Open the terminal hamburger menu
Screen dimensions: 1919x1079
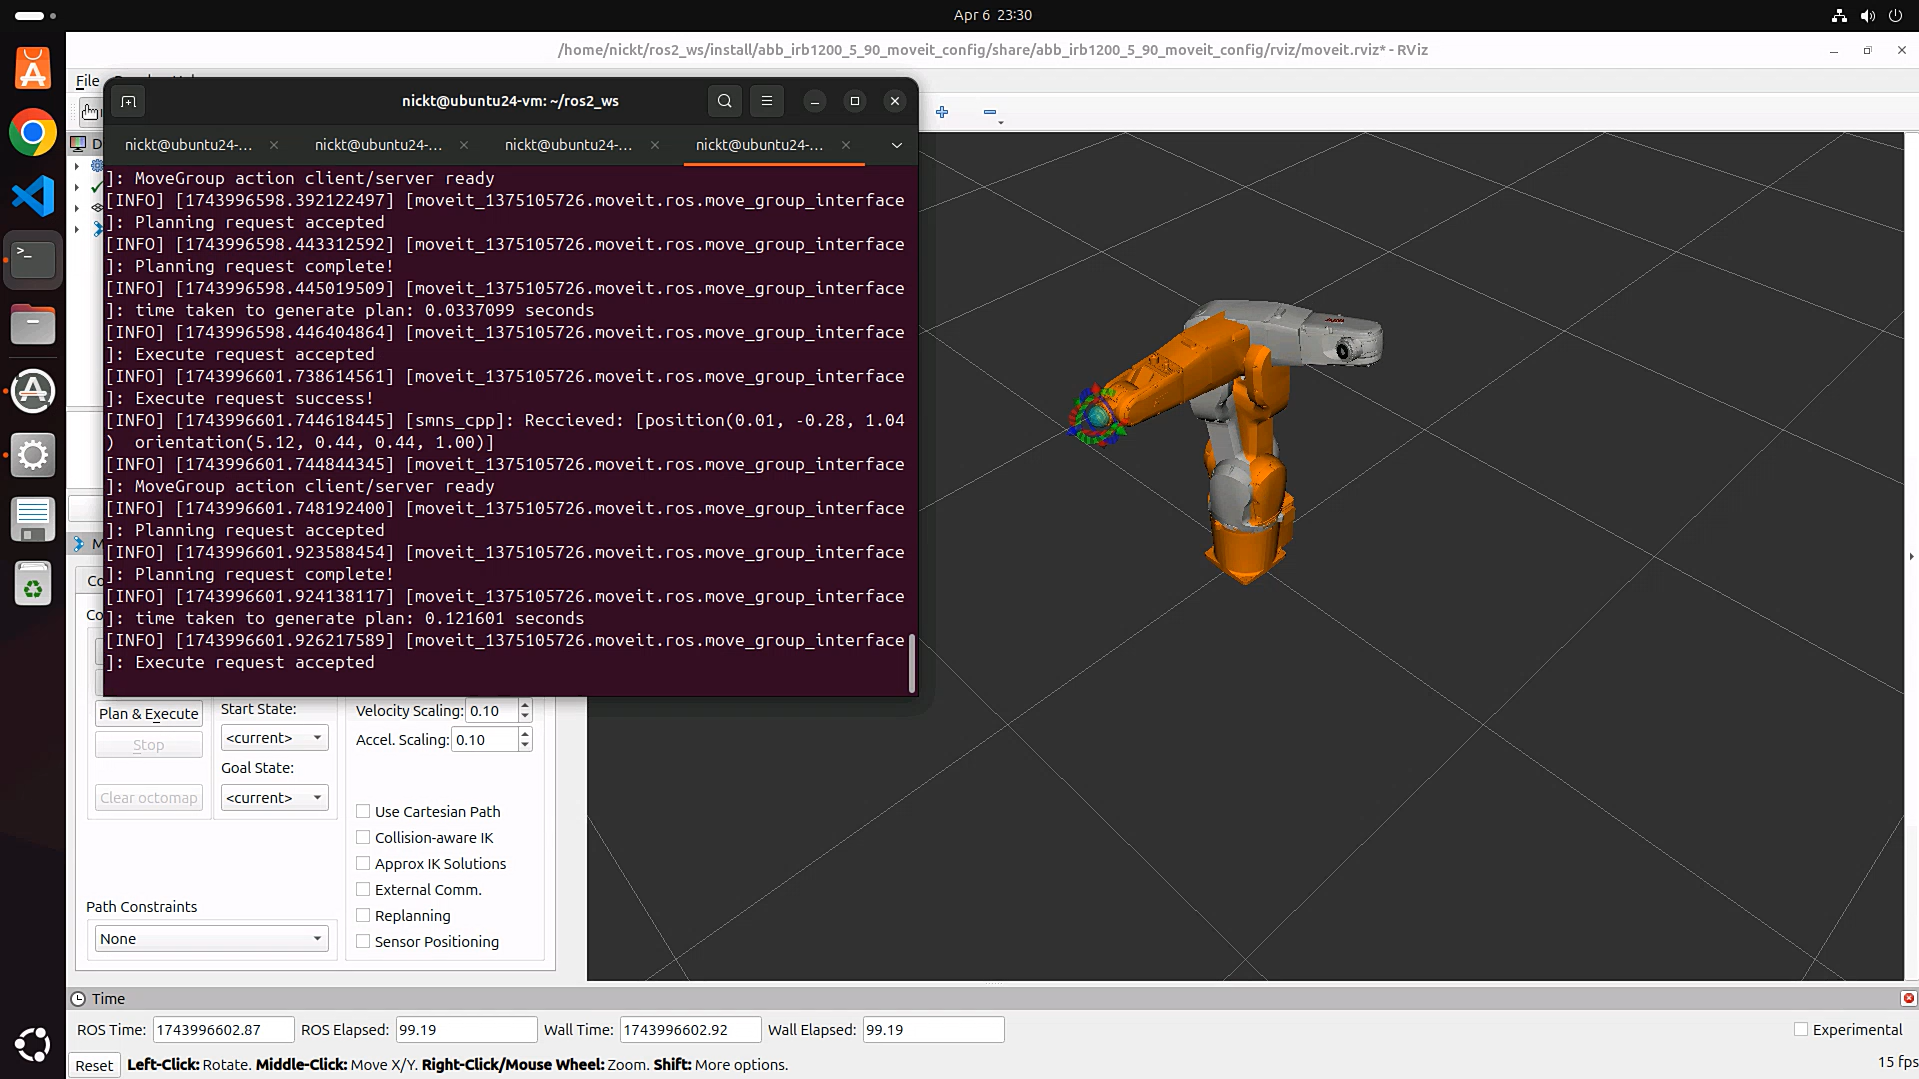[767, 101]
